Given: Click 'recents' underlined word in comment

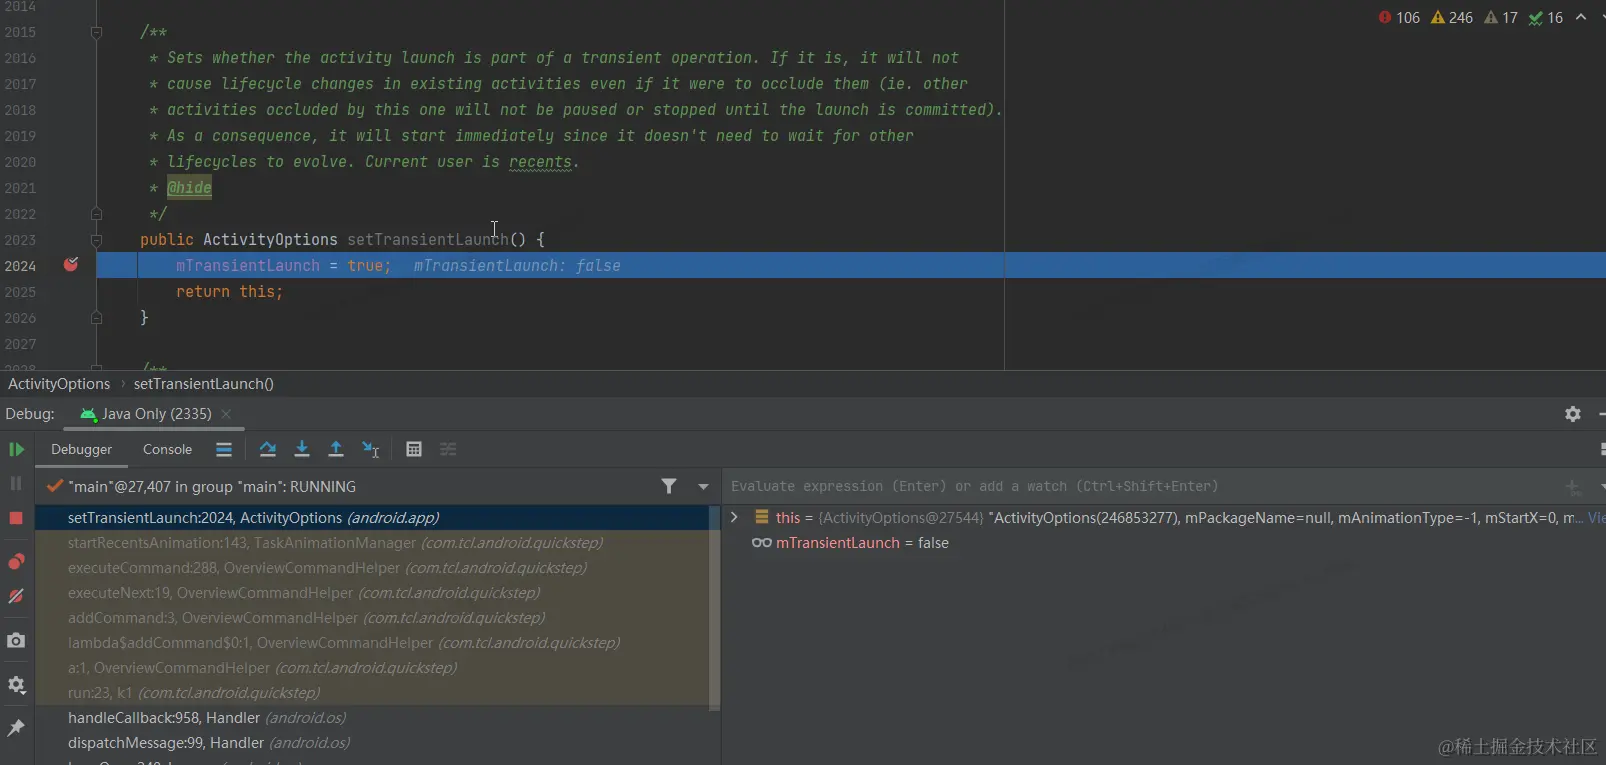Looking at the screenshot, I should point(541,162).
